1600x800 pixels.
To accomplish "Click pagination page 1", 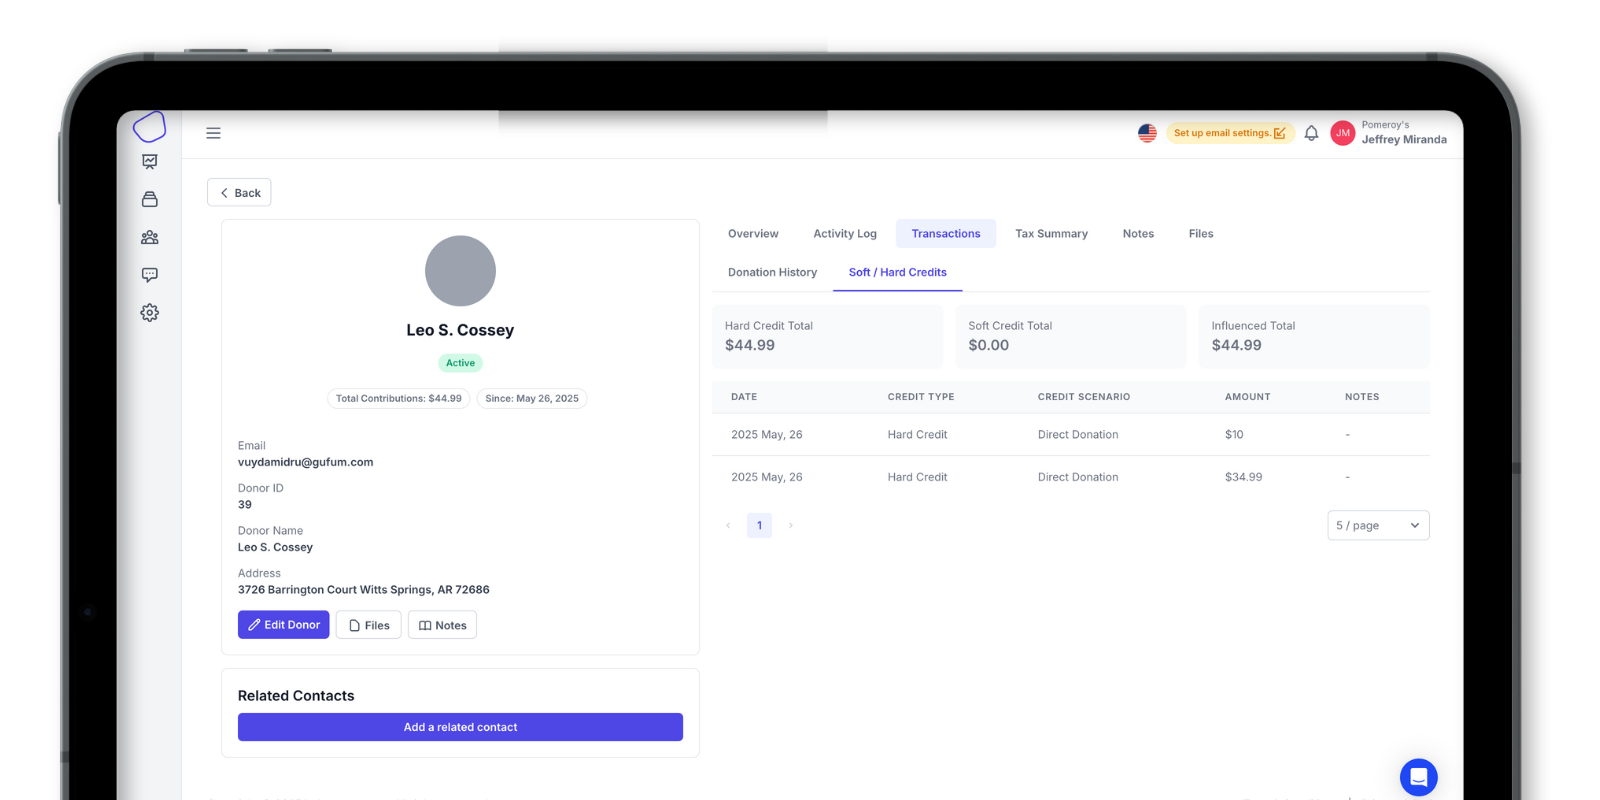I will 759,525.
